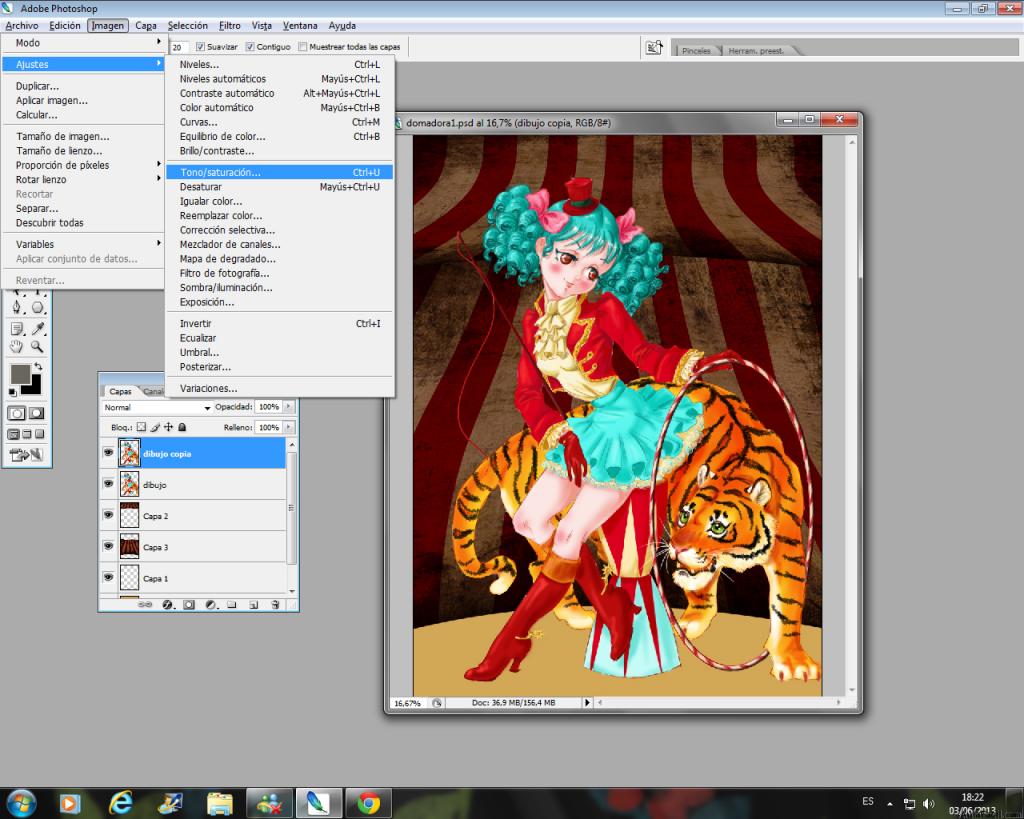Select Standard screen mode

14,434
